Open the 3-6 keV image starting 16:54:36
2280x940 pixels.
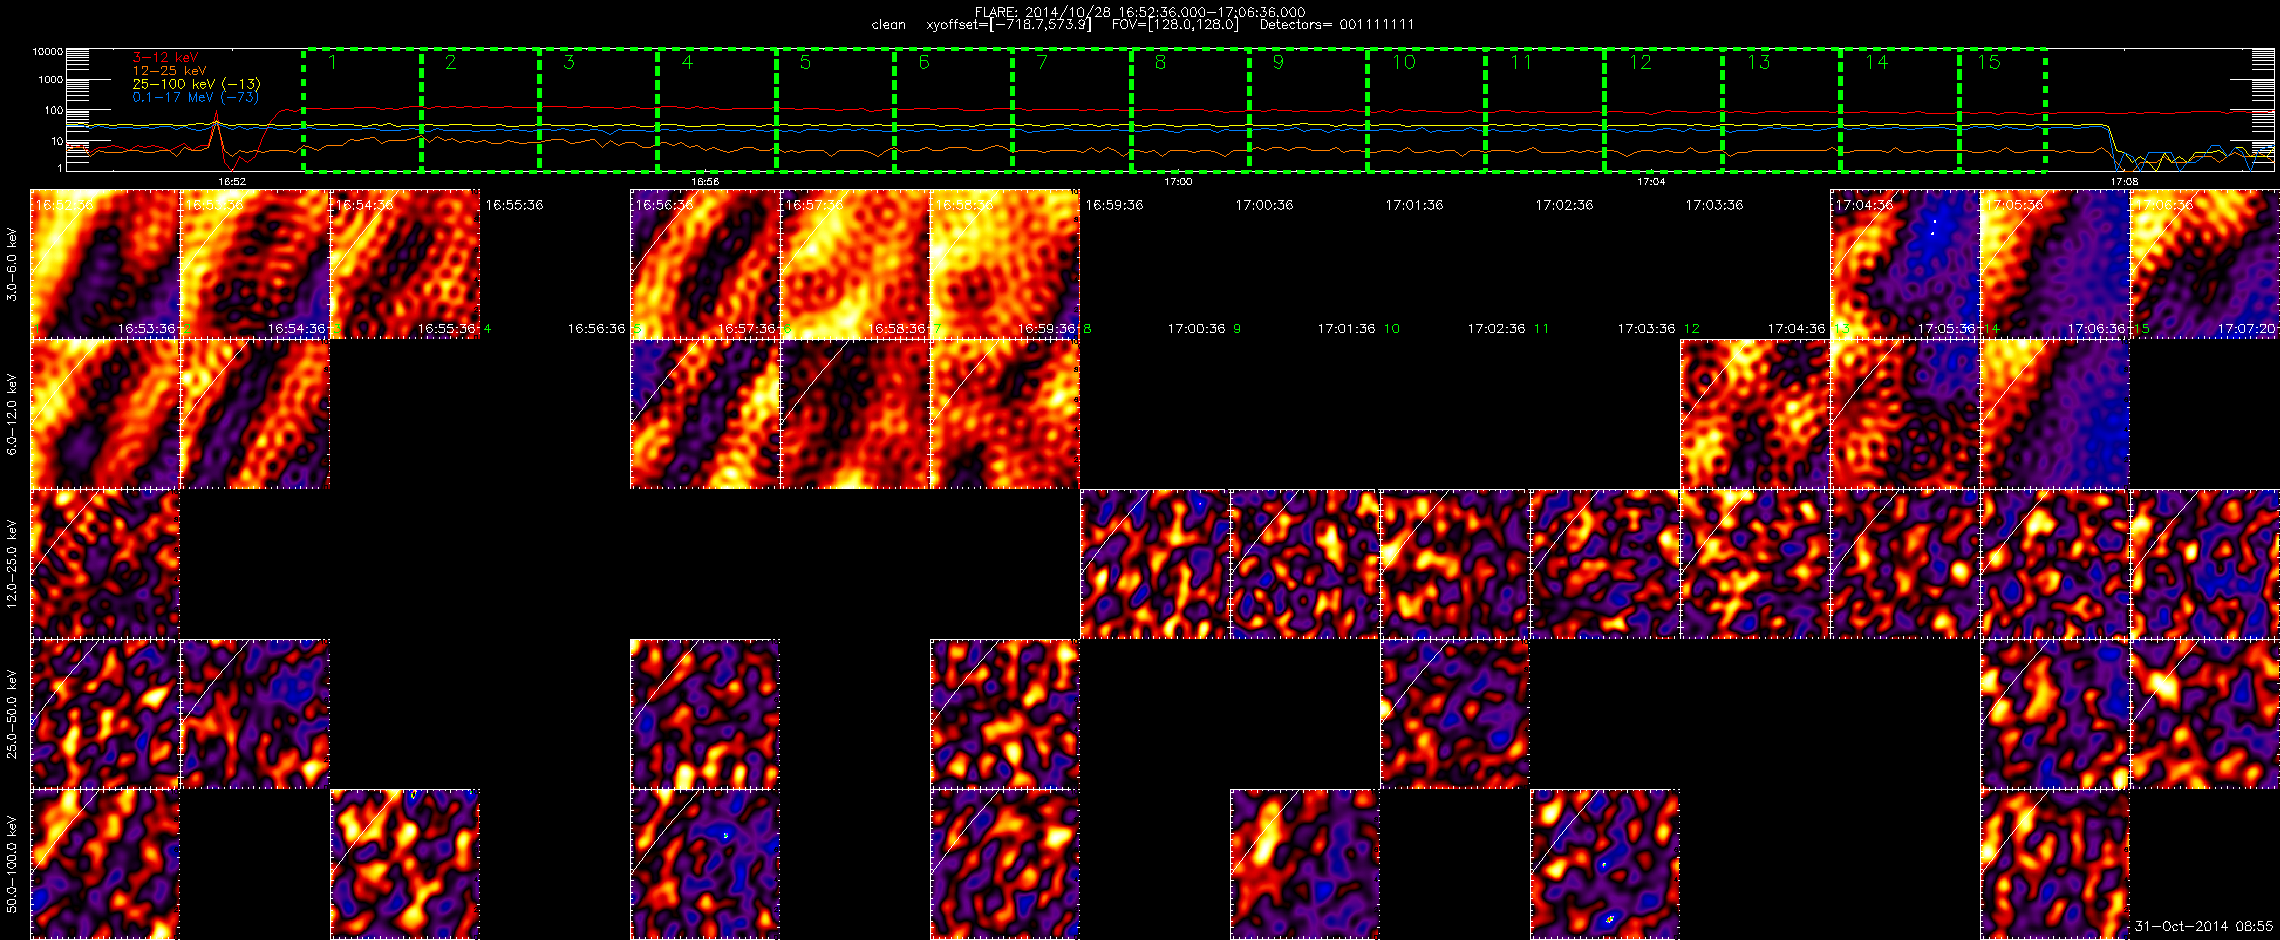tap(405, 264)
